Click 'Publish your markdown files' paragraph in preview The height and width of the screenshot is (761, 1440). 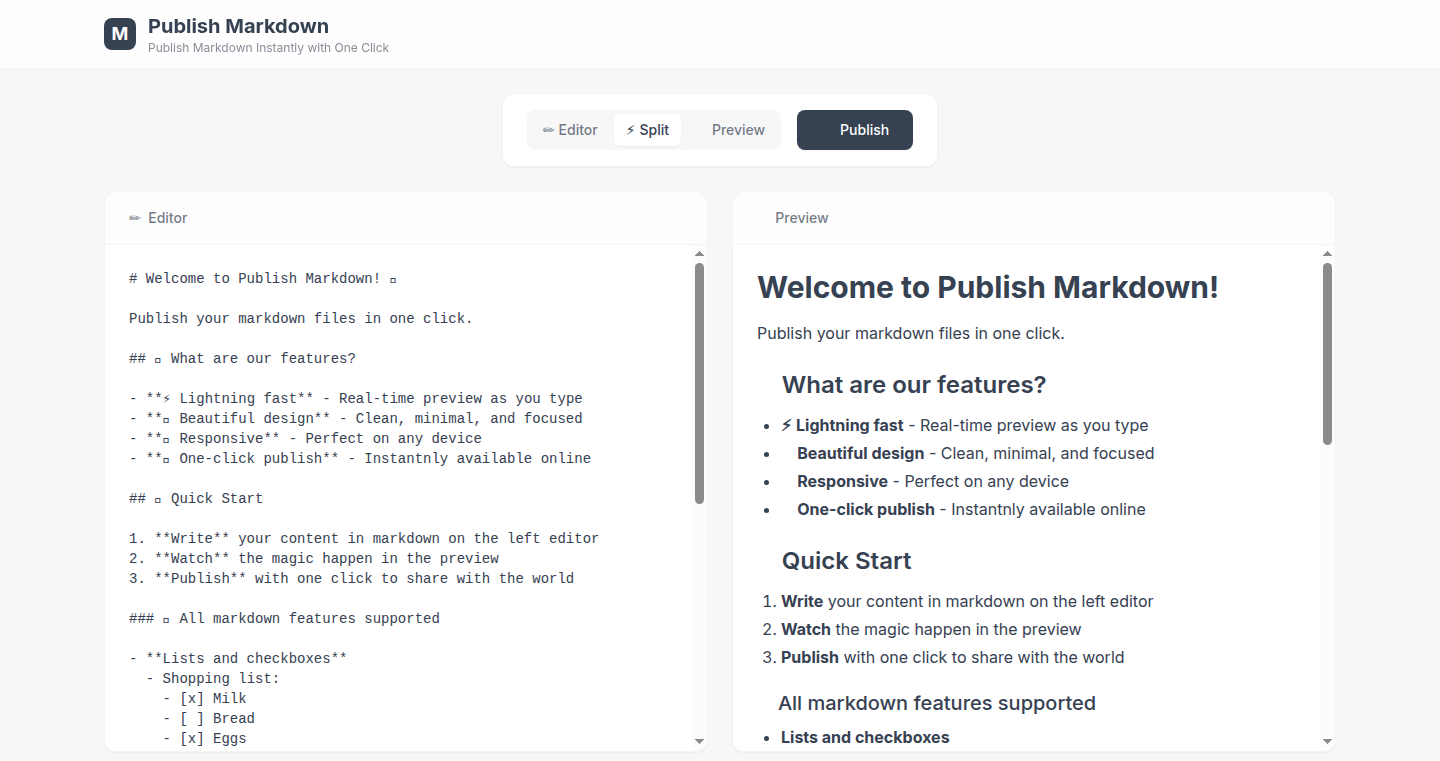tap(911, 333)
